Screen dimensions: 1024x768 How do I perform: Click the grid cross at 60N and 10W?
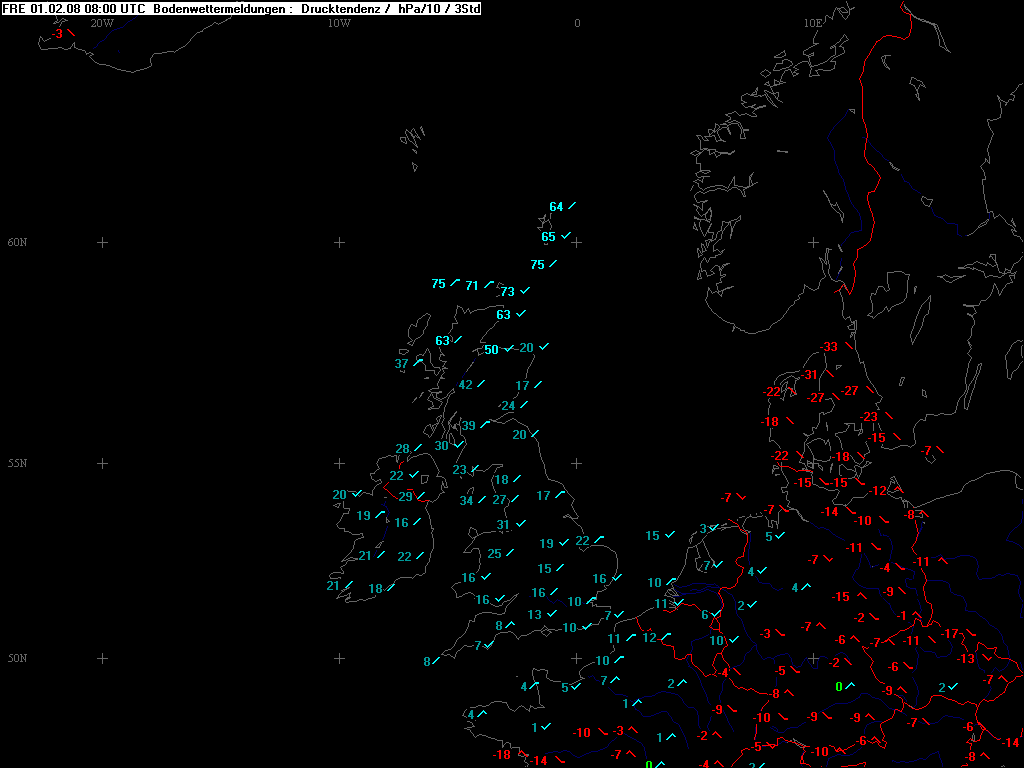point(339,242)
